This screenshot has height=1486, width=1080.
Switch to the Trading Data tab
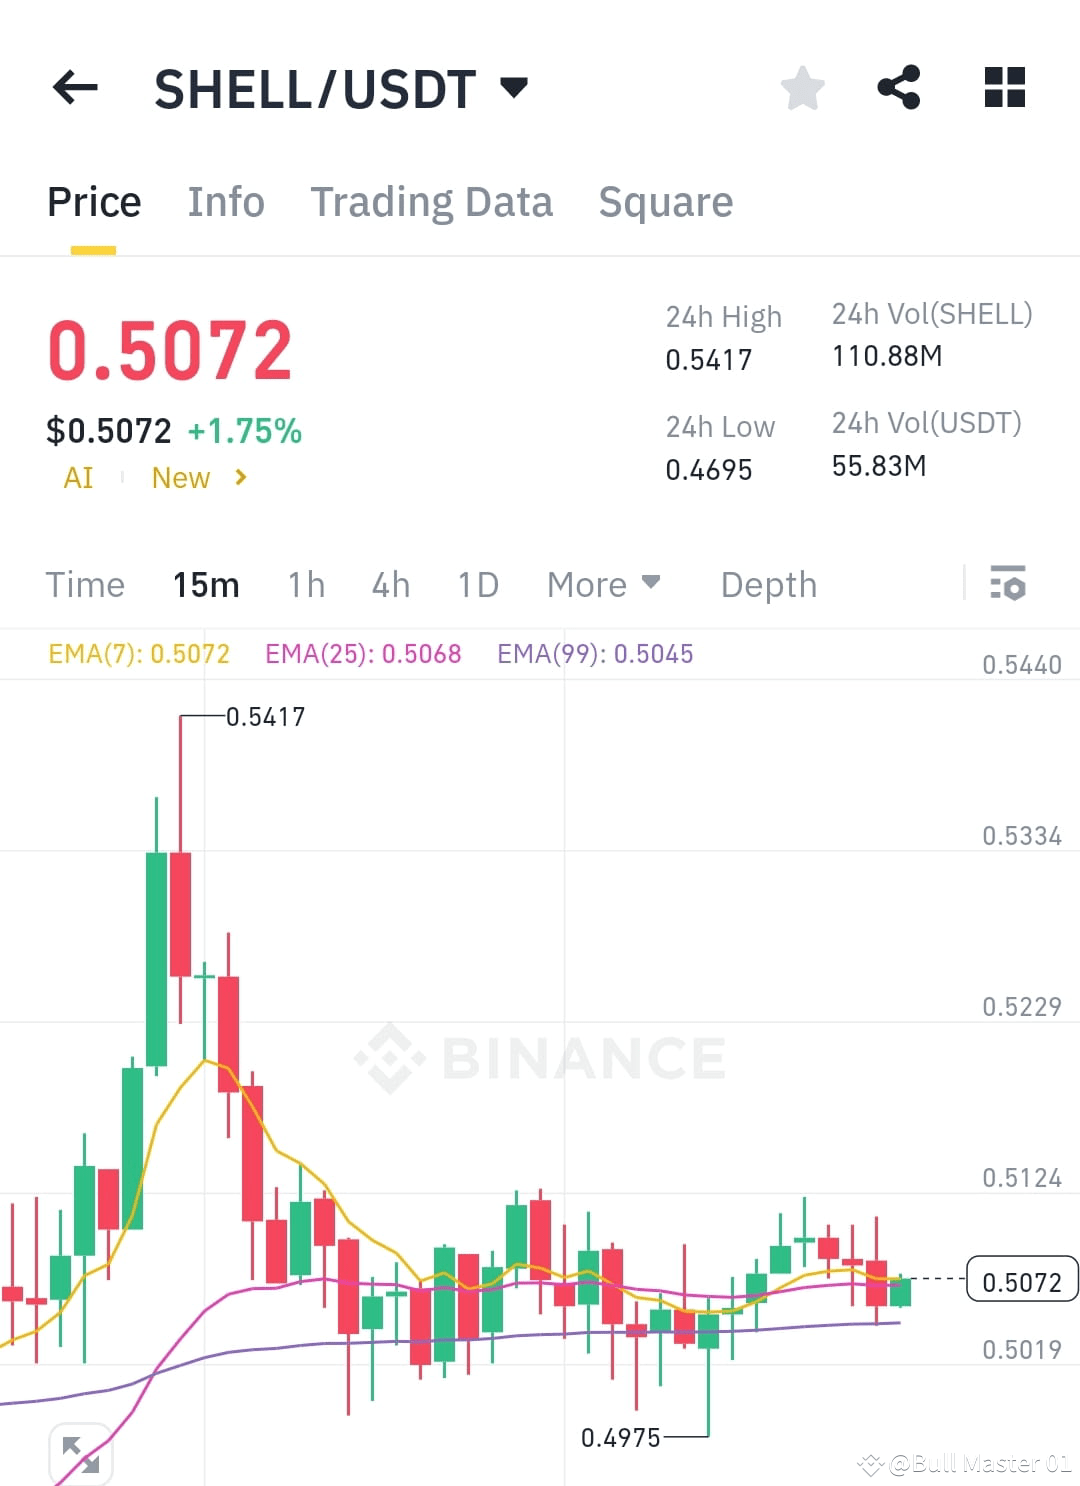pos(432,201)
